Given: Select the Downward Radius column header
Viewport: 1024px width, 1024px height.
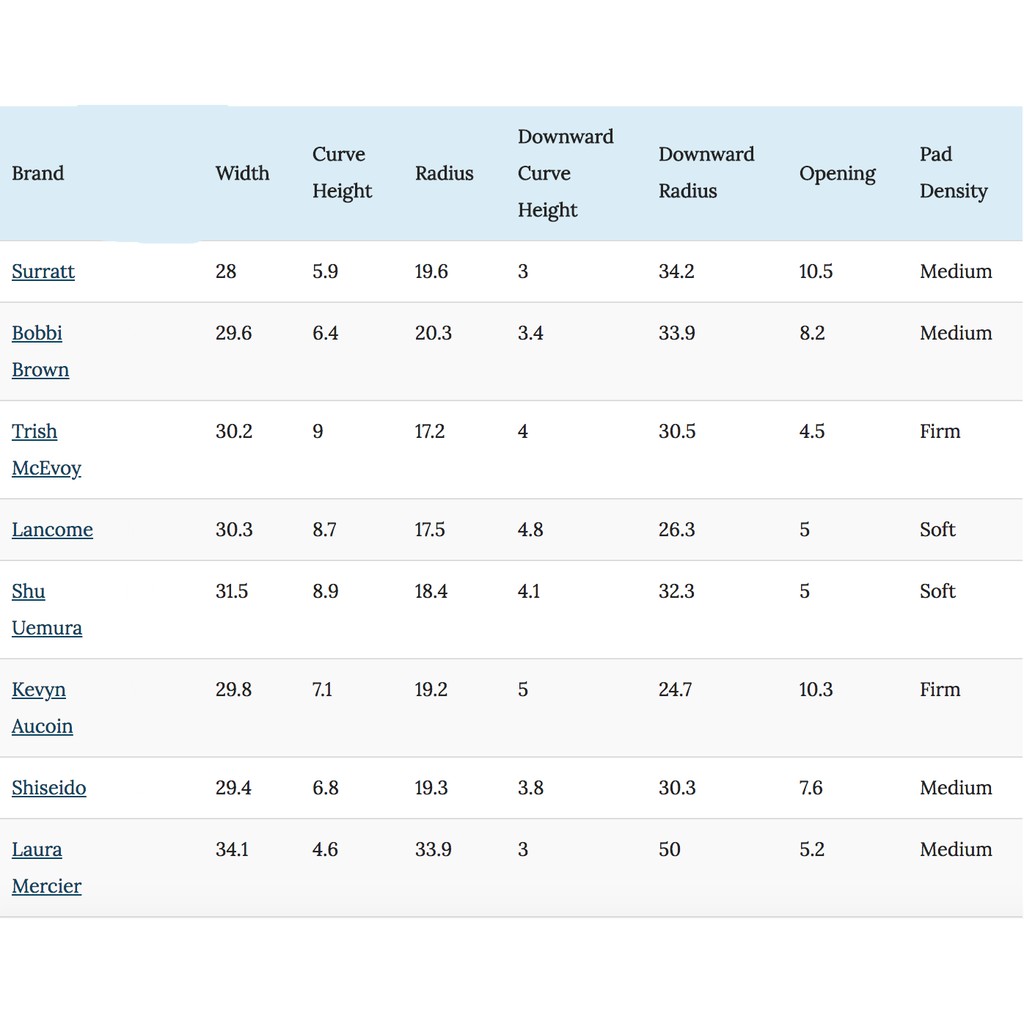Looking at the screenshot, I should pos(706,173).
